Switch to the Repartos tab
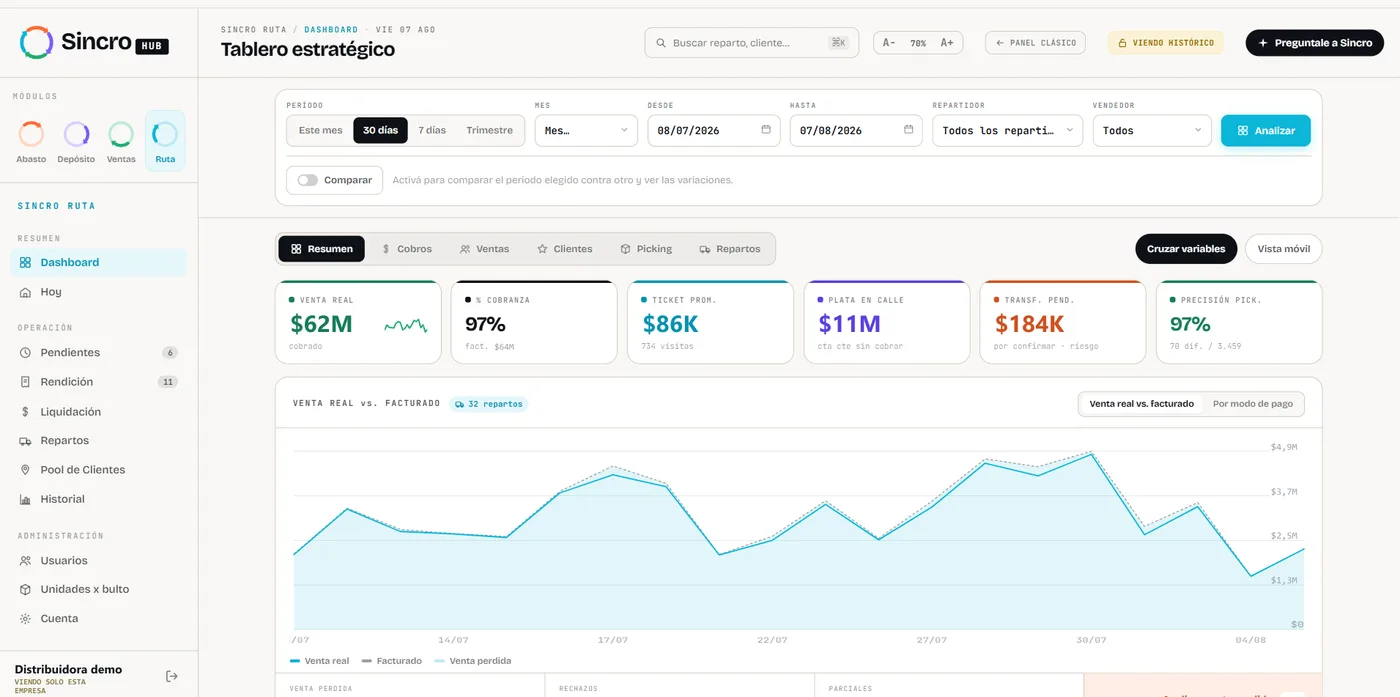Image resolution: width=1400 pixels, height=697 pixels. click(730, 249)
